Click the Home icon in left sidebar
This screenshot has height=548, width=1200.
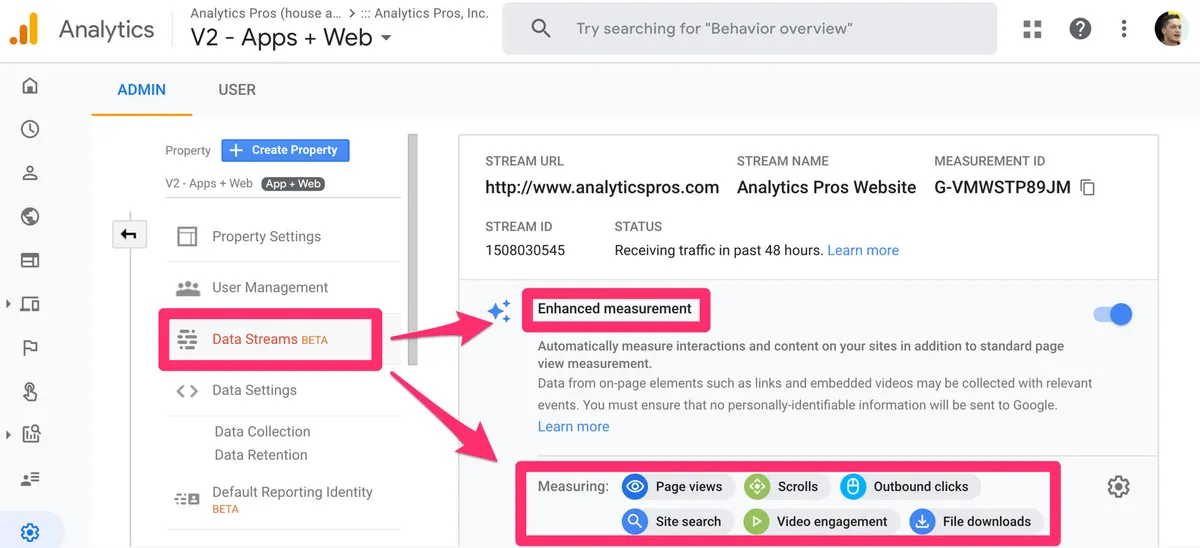(30, 86)
